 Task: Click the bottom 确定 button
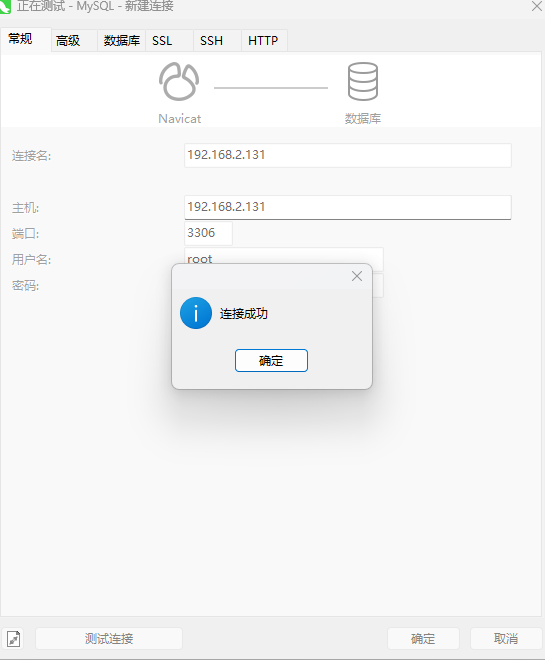click(x=423, y=639)
